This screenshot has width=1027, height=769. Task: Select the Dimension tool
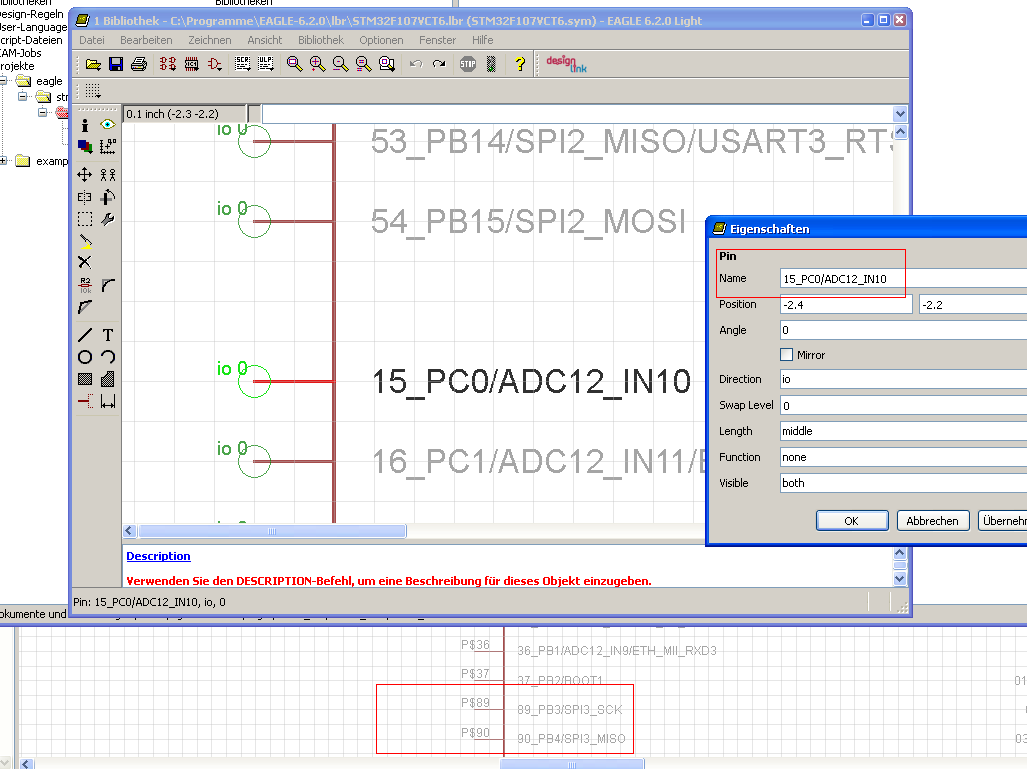click(x=108, y=401)
